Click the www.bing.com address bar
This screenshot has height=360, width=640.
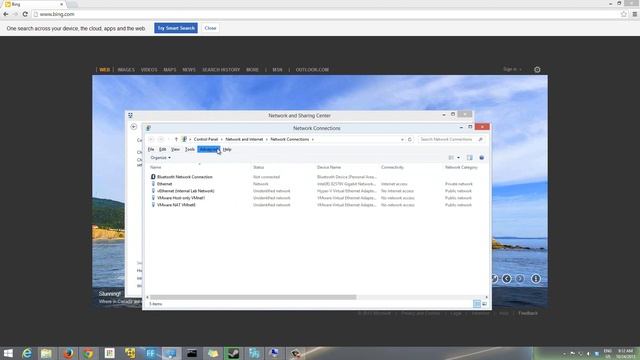(327, 14)
